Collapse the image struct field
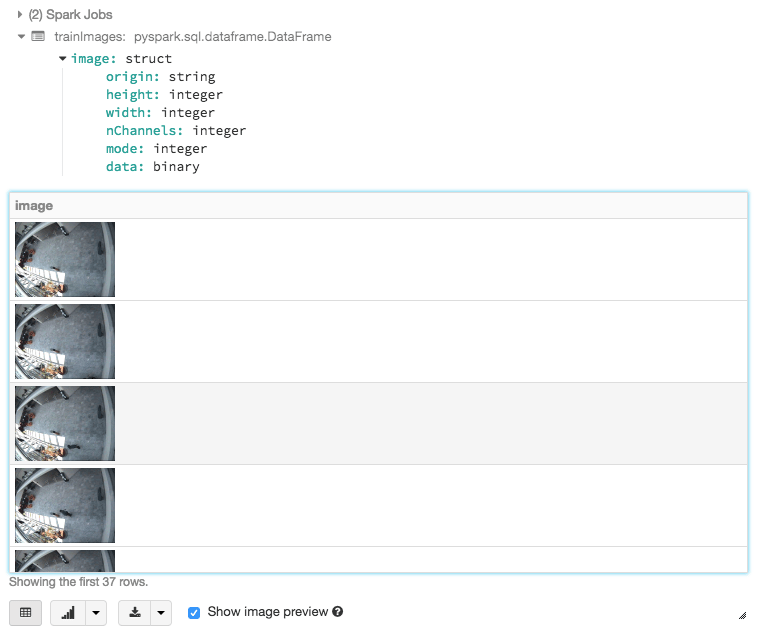The height and width of the screenshot is (632, 765). (x=63, y=58)
